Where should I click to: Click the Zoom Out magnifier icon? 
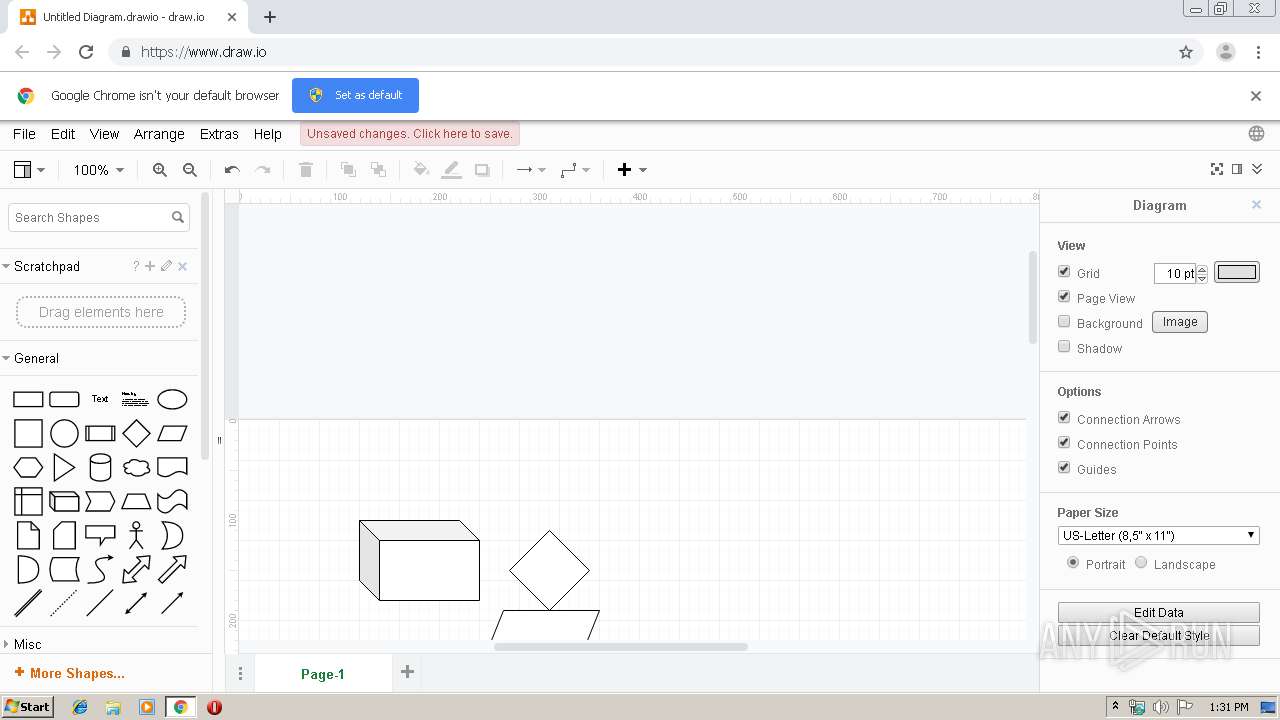point(190,170)
